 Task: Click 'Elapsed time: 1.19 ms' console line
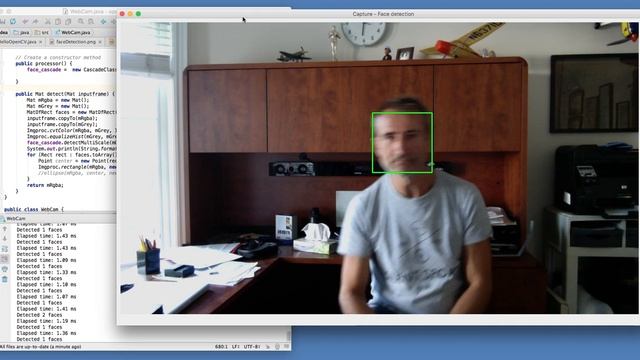[46, 321]
